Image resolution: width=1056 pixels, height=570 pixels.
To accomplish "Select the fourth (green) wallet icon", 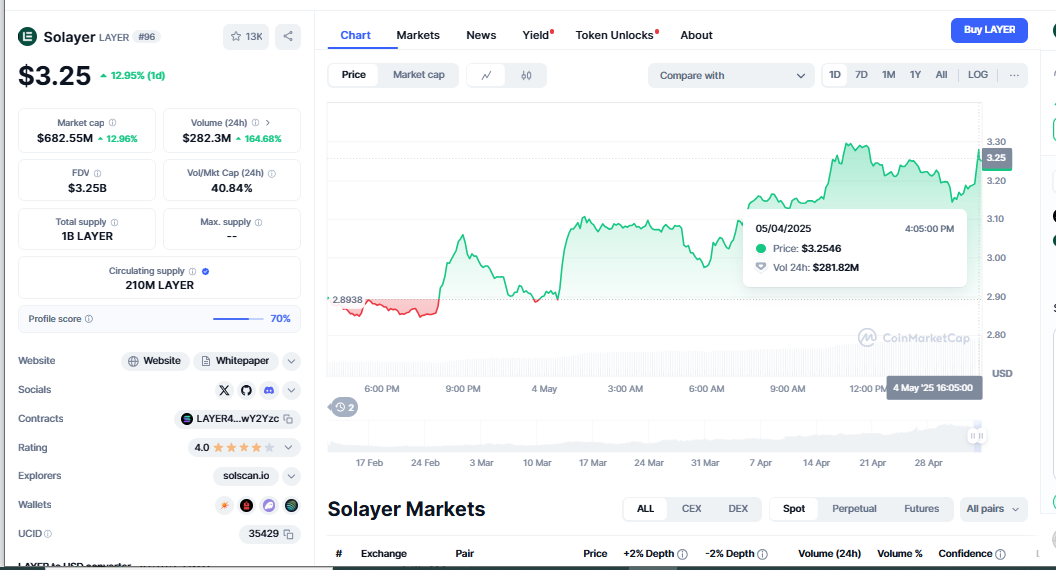I will (291, 505).
